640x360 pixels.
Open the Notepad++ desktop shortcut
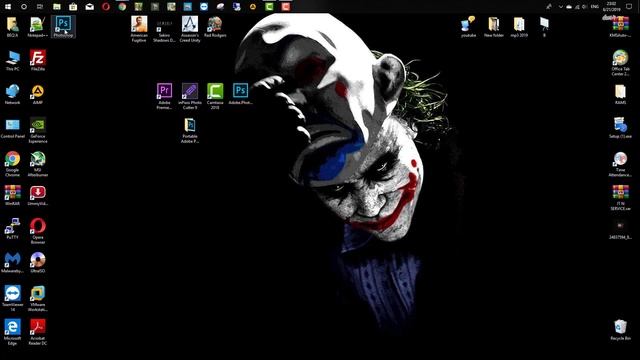[38, 27]
